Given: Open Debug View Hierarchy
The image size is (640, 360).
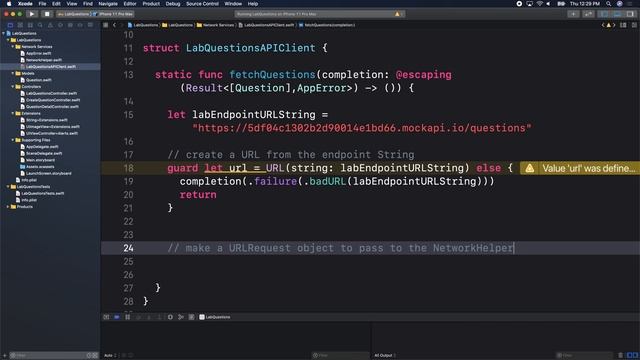Looking at the screenshot, I should point(170,317).
